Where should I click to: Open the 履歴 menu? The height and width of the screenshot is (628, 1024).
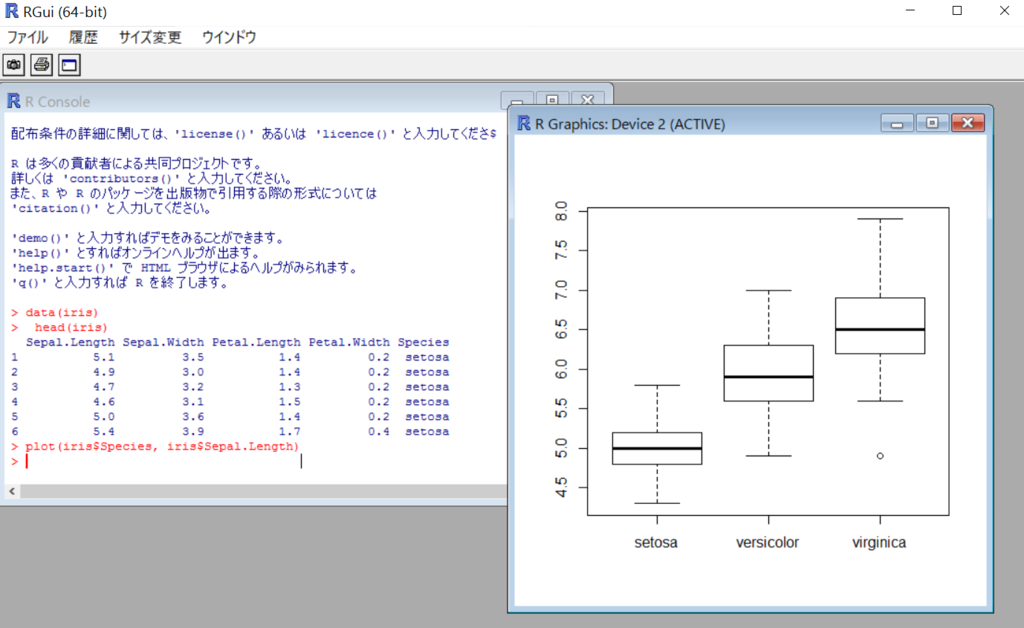click(x=84, y=37)
